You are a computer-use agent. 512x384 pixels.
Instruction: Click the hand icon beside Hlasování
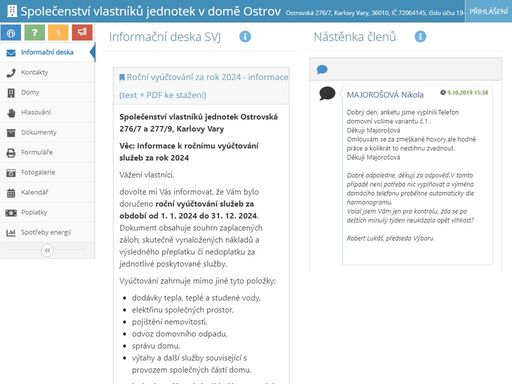pos(11,113)
